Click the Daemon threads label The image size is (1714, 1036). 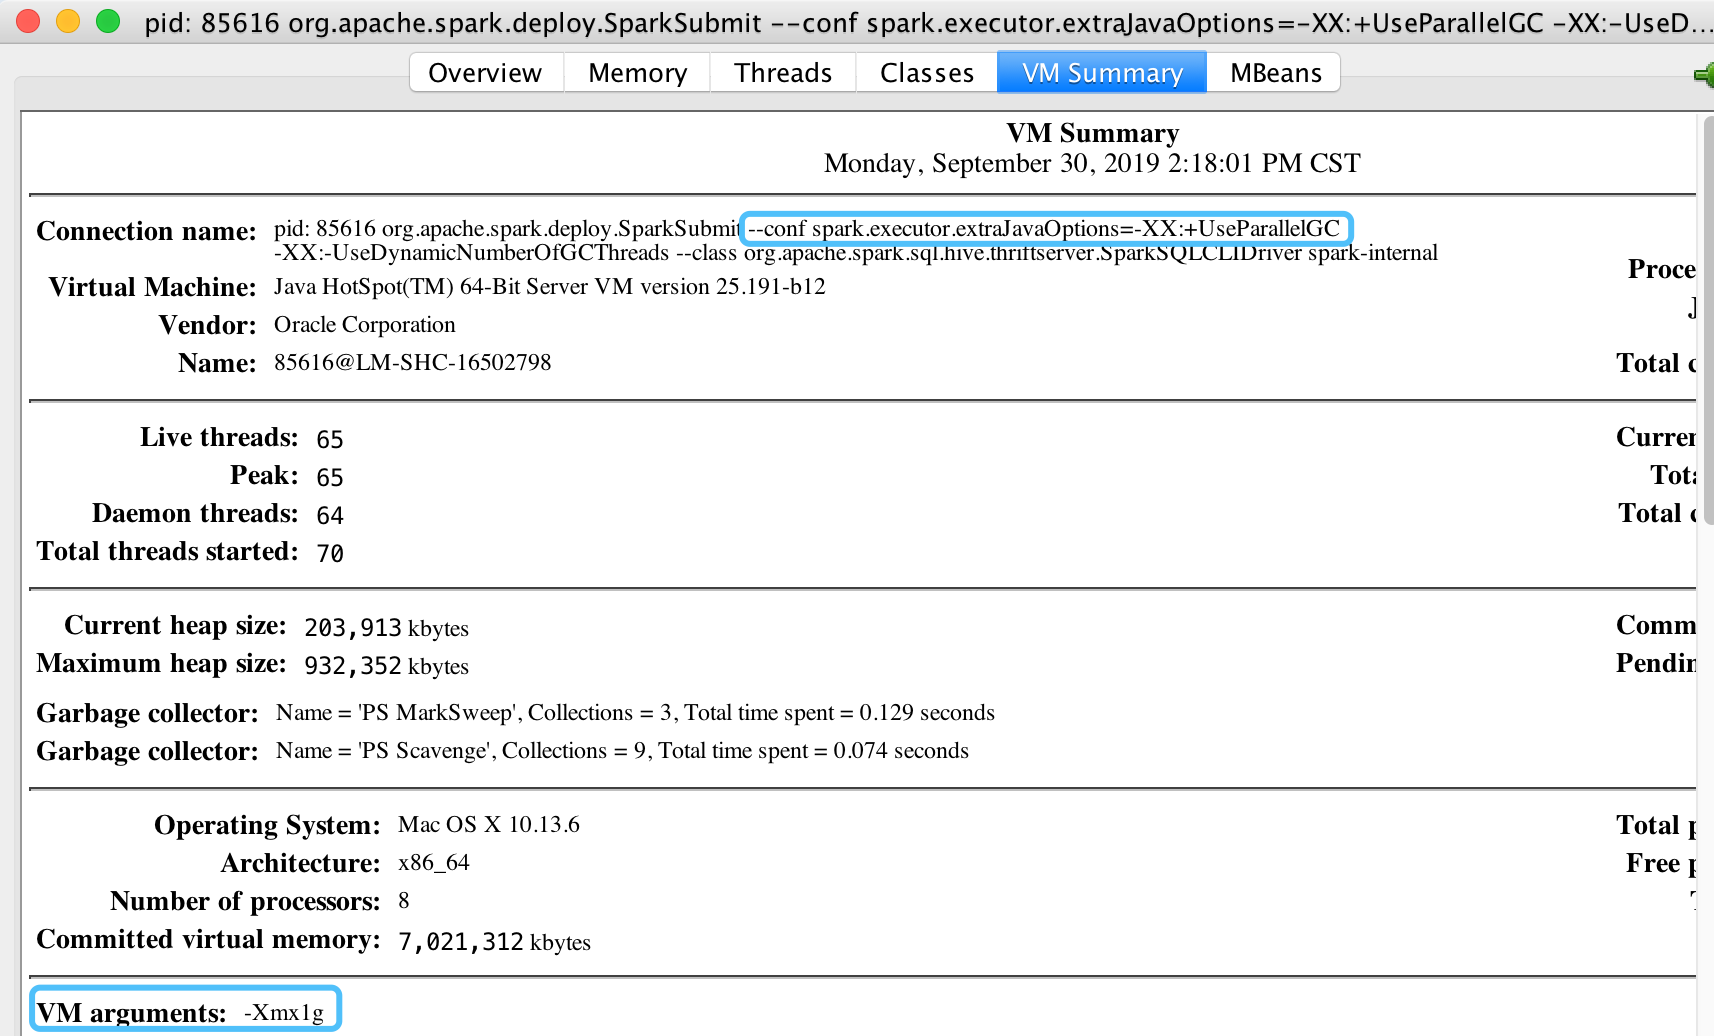click(195, 513)
